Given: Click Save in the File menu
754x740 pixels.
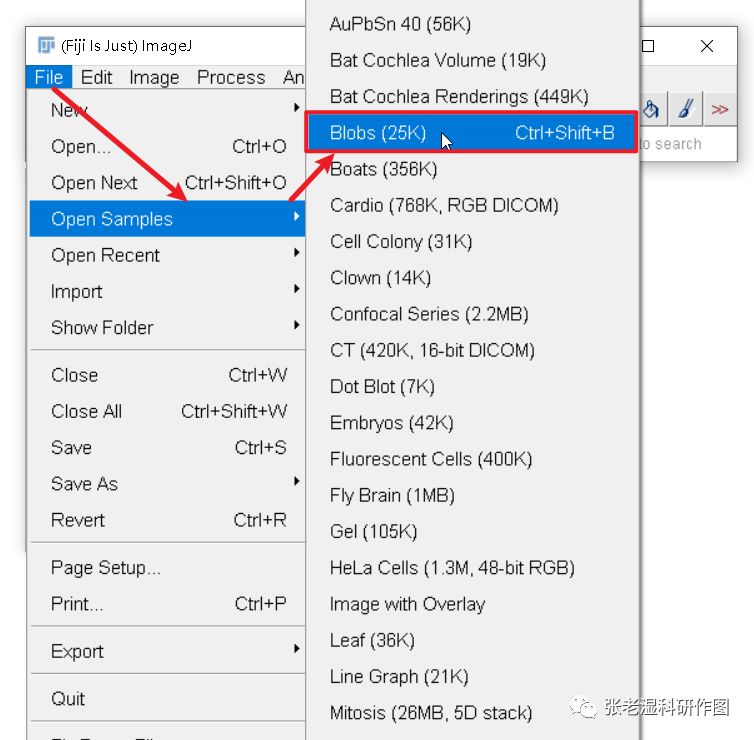Looking at the screenshot, I should pyautogui.click(x=167, y=448).
